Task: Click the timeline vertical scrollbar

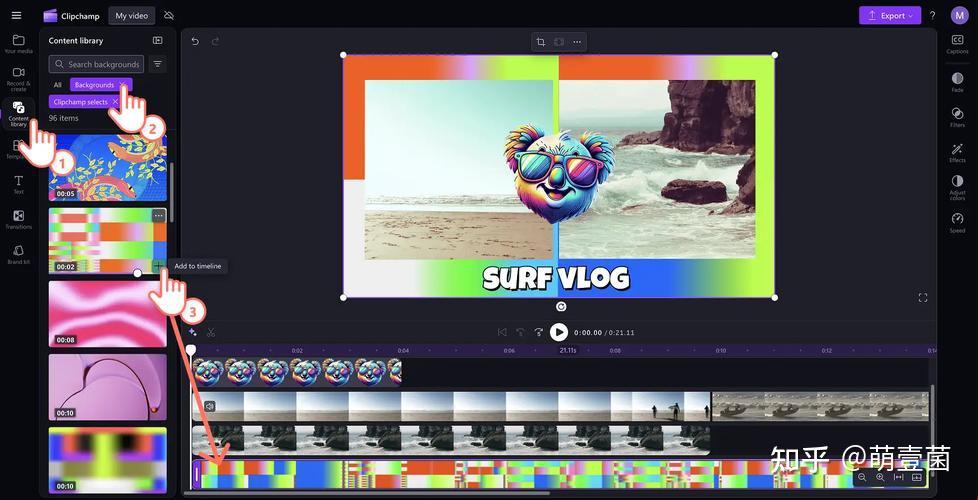Action: [932, 430]
